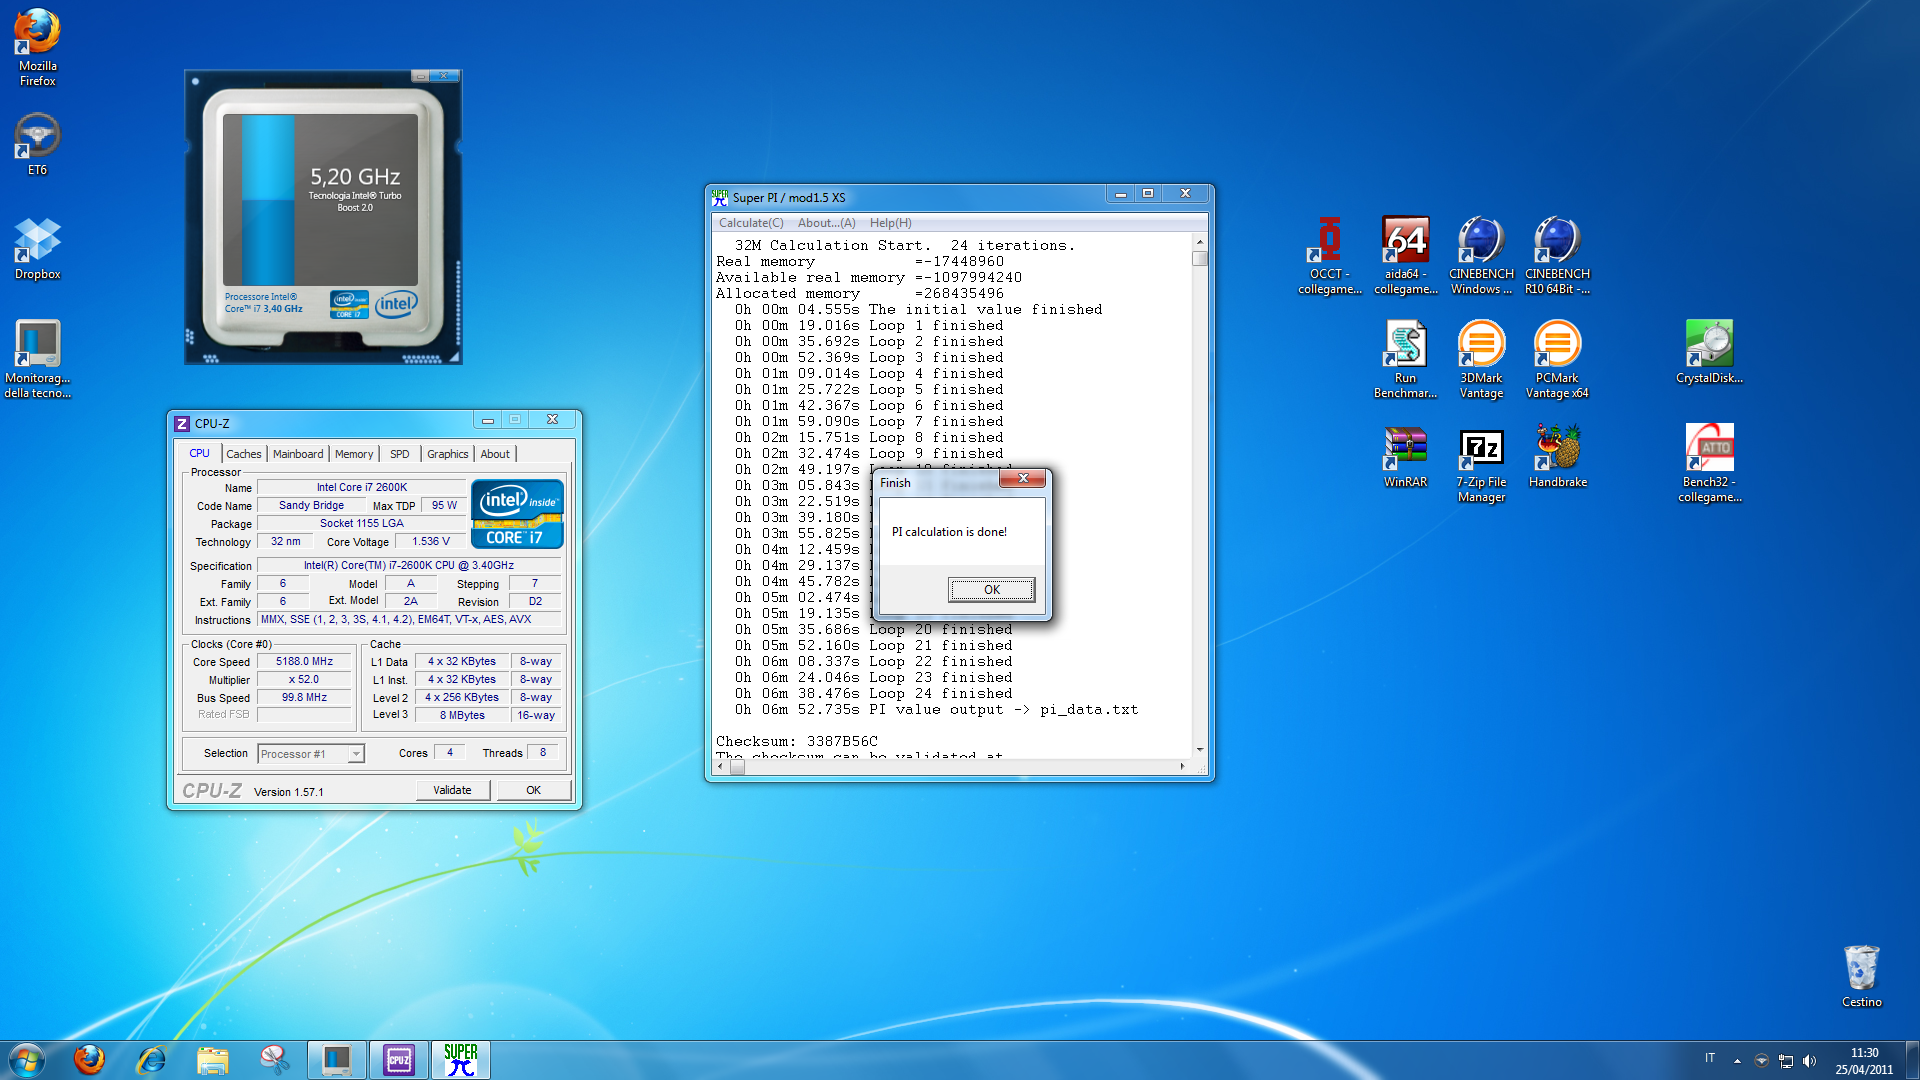Open Cestino recycle bin
The height and width of the screenshot is (1080, 1920).
click(x=1861, y=970)
